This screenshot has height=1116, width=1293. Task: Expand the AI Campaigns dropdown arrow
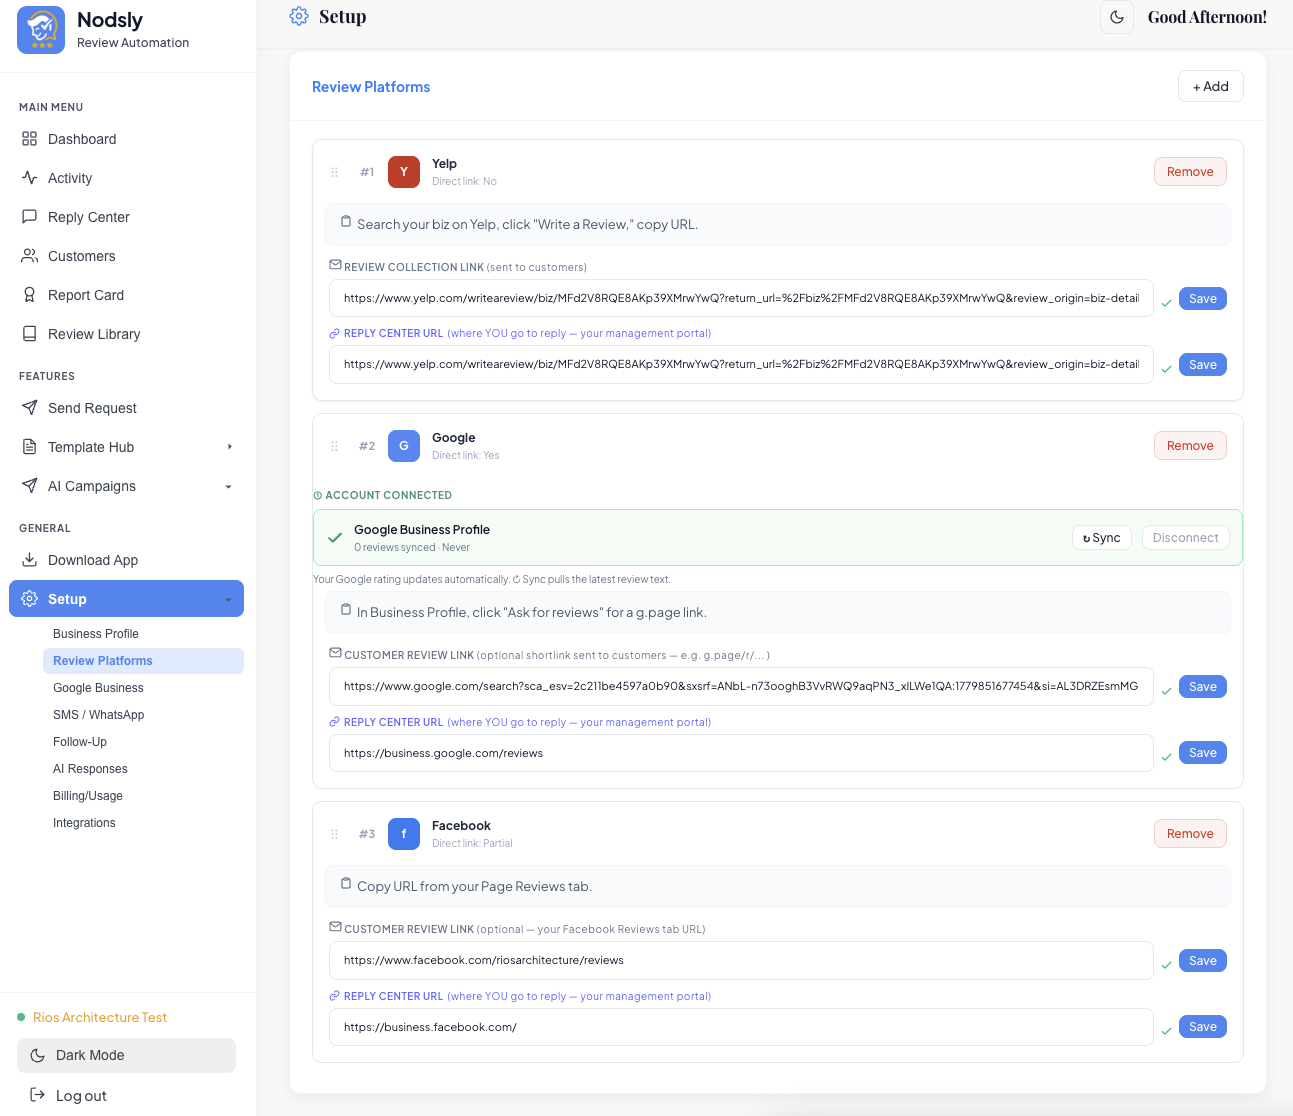tap(229, 487)
